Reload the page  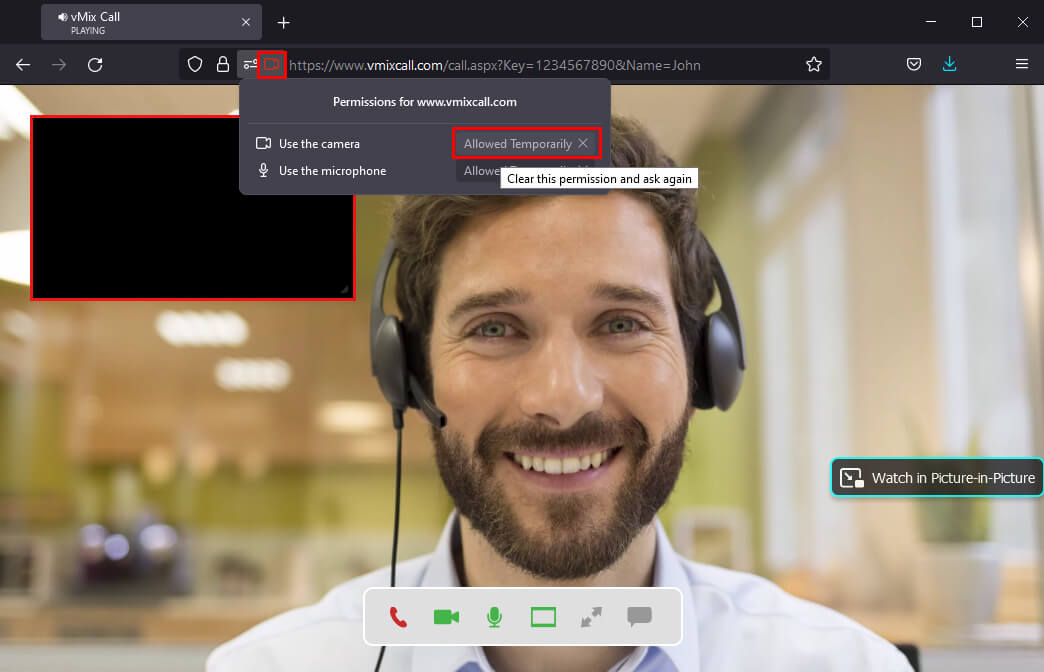coord(95,64)
